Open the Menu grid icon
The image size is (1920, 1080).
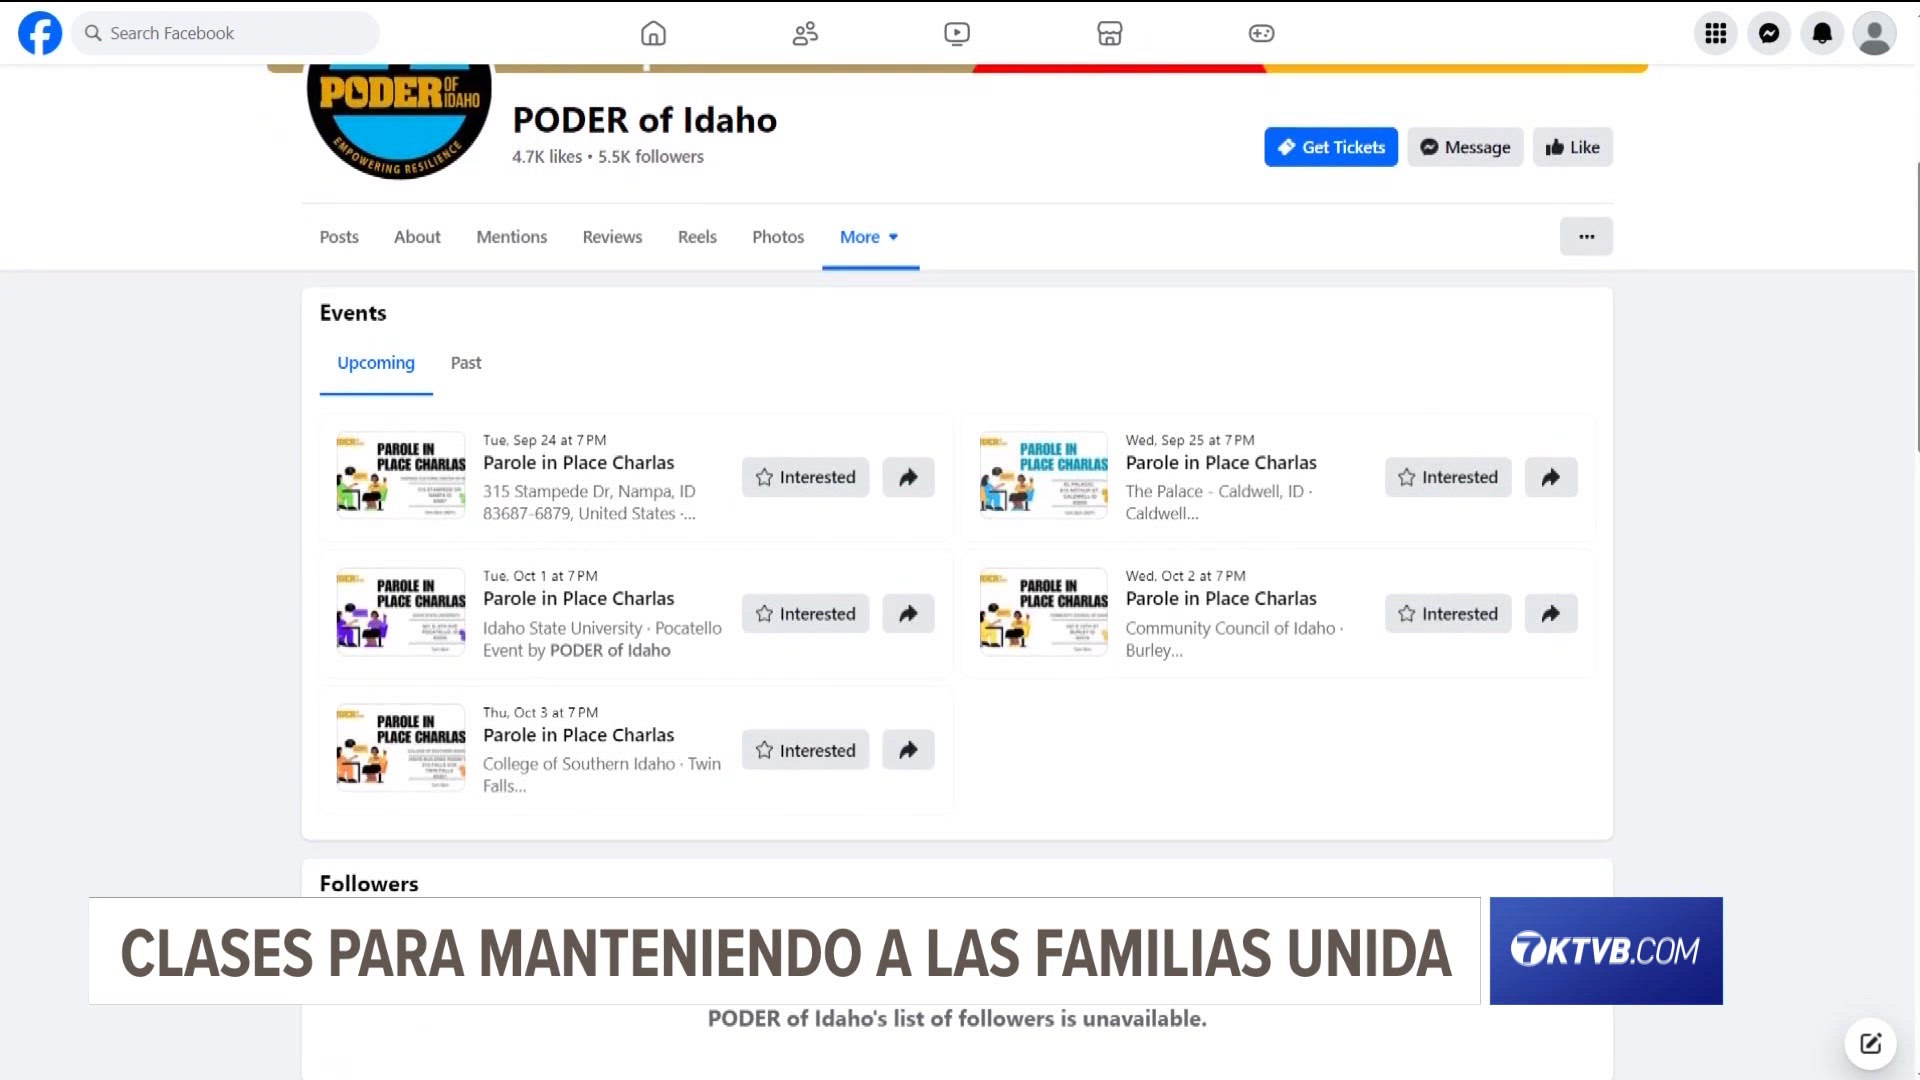[x=1716, y=33]
